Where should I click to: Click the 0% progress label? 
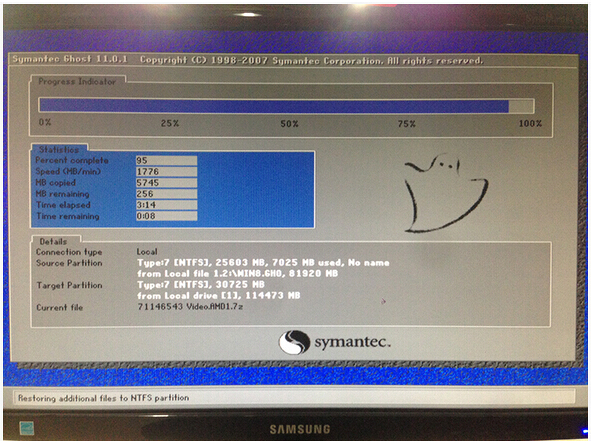point(44,122)
